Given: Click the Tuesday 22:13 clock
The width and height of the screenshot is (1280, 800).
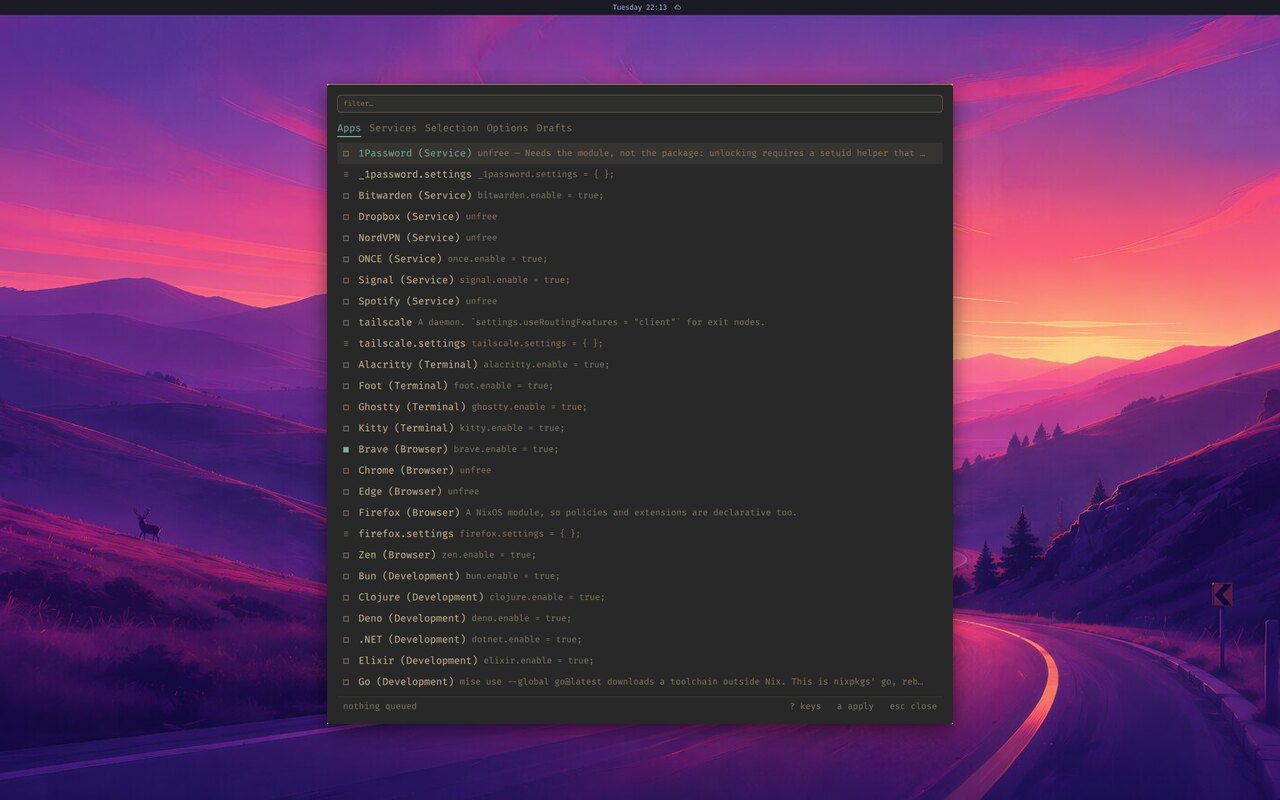Looking at the screenshot, I should click(x=640, y=7).
